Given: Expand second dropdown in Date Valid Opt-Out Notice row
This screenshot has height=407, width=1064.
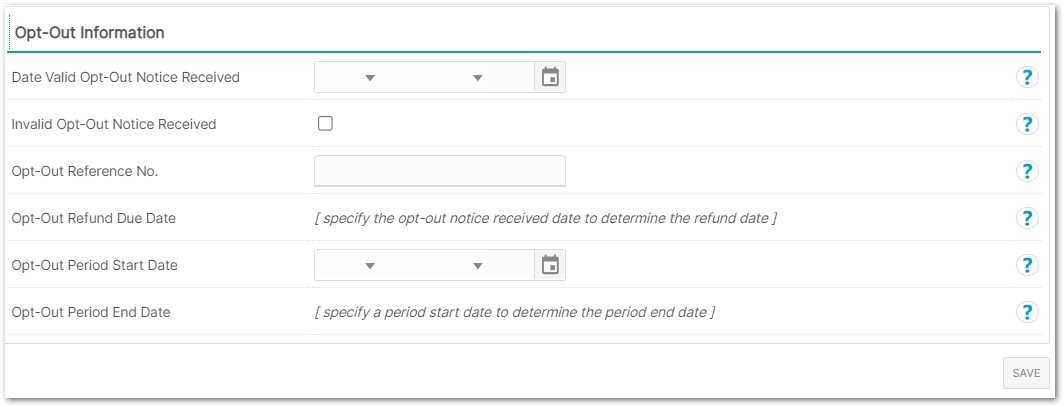Looking at the screenshot, I should click(x=478, y=78).
